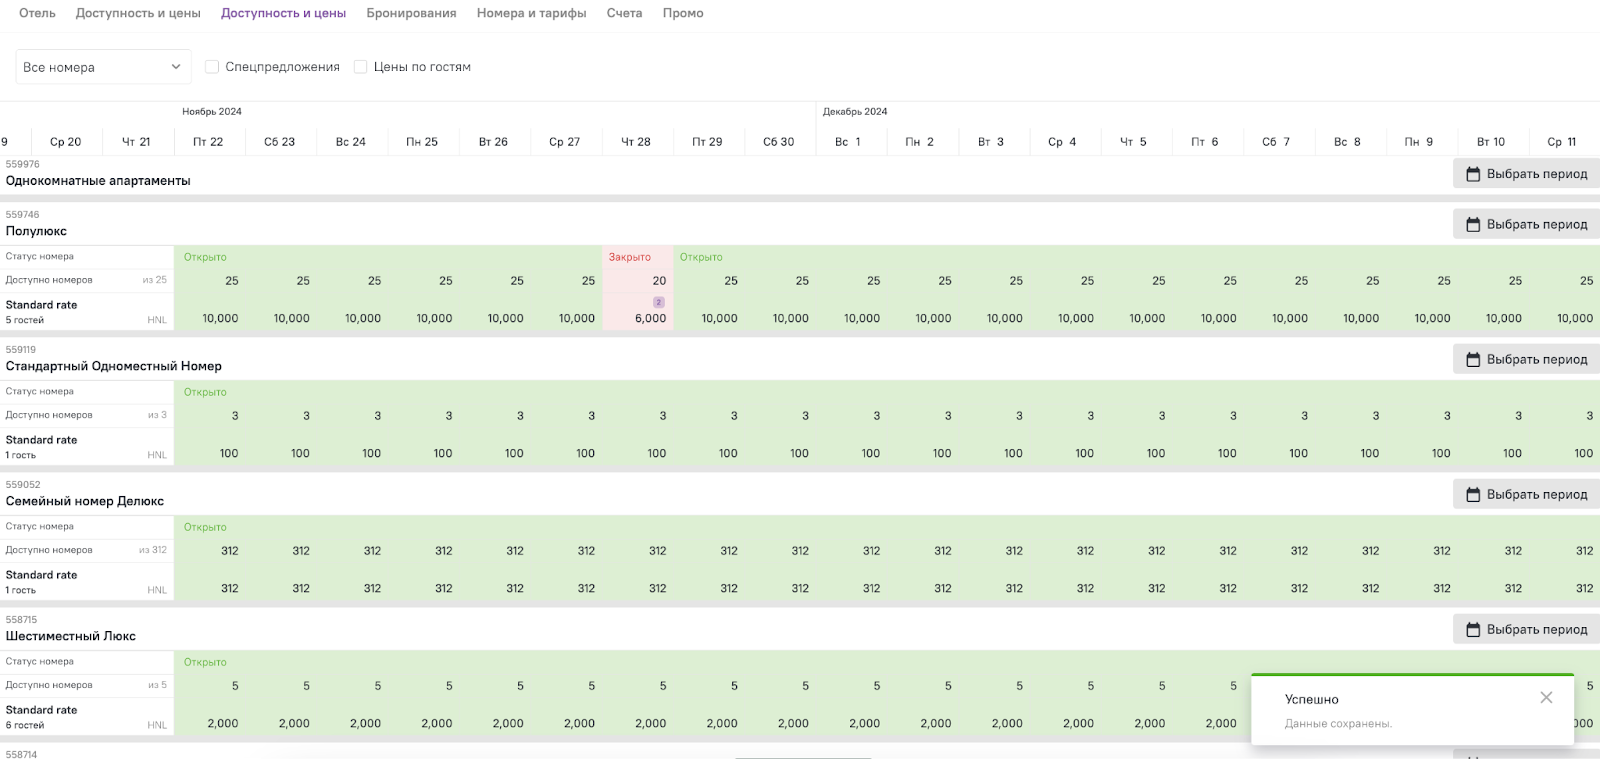Viewport: 1600px width, 759px height.
Task: Open the Все номера room filter dropdown
Action: coord(103,67)
